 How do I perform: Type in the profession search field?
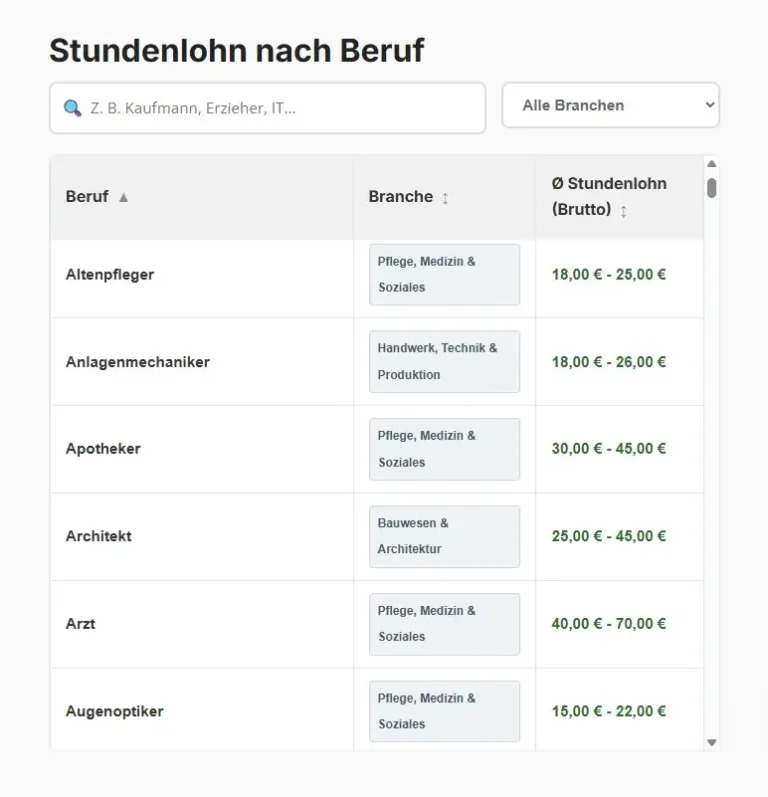click(280, 108)
